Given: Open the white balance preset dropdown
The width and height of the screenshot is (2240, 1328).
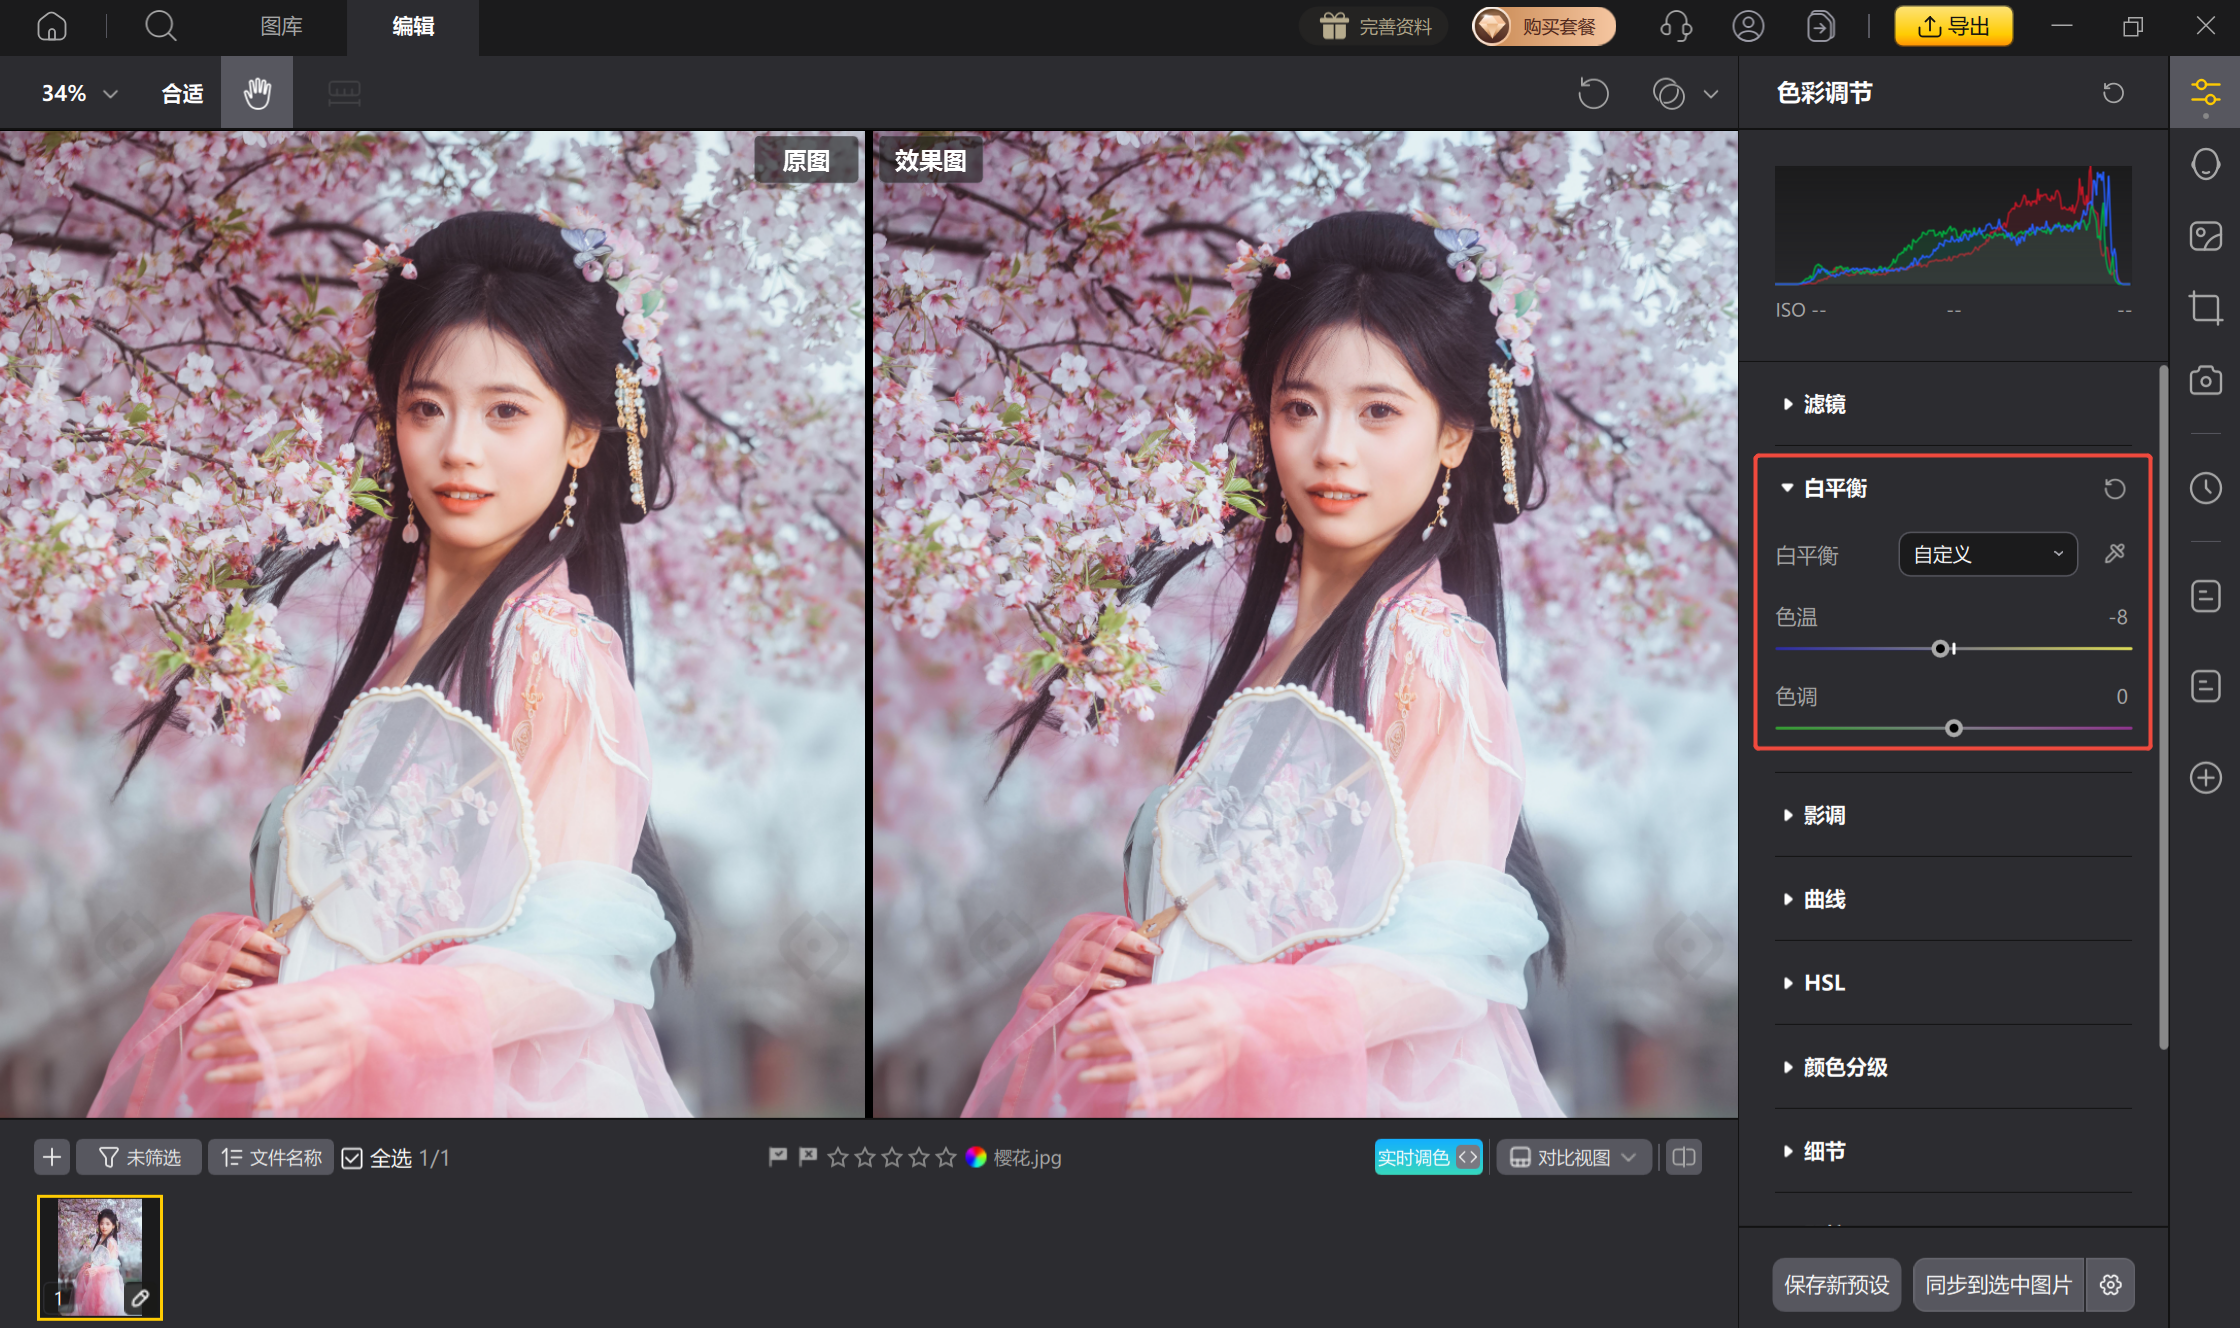Looking at the screenshot, I should point(1987,554).
